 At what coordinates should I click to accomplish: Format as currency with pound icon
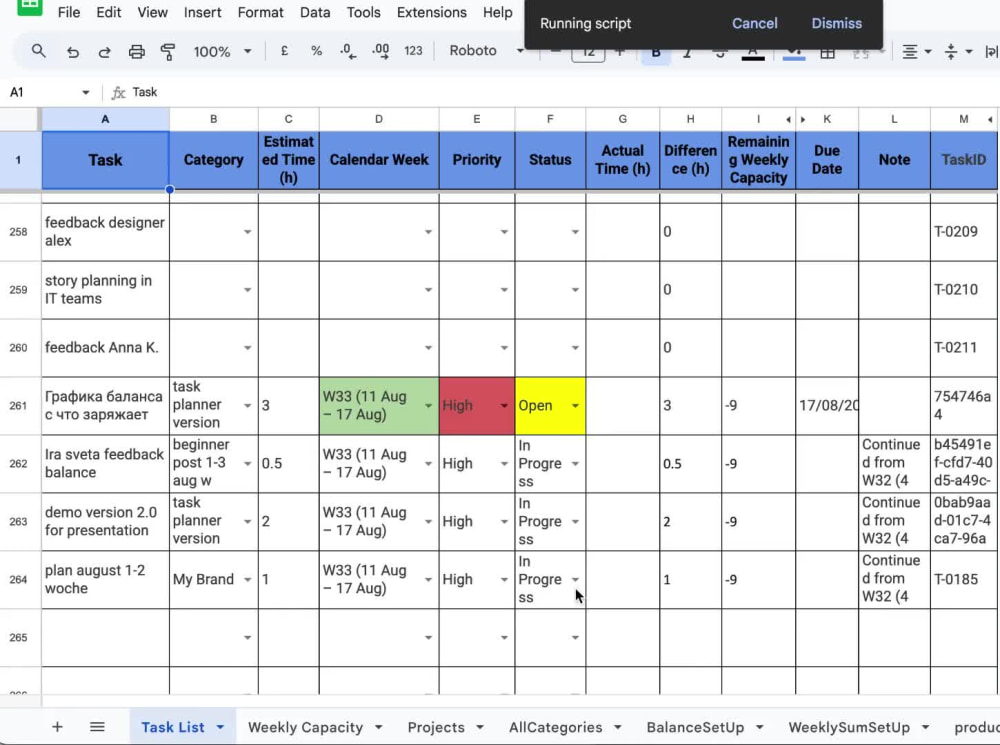coord(284,51)
